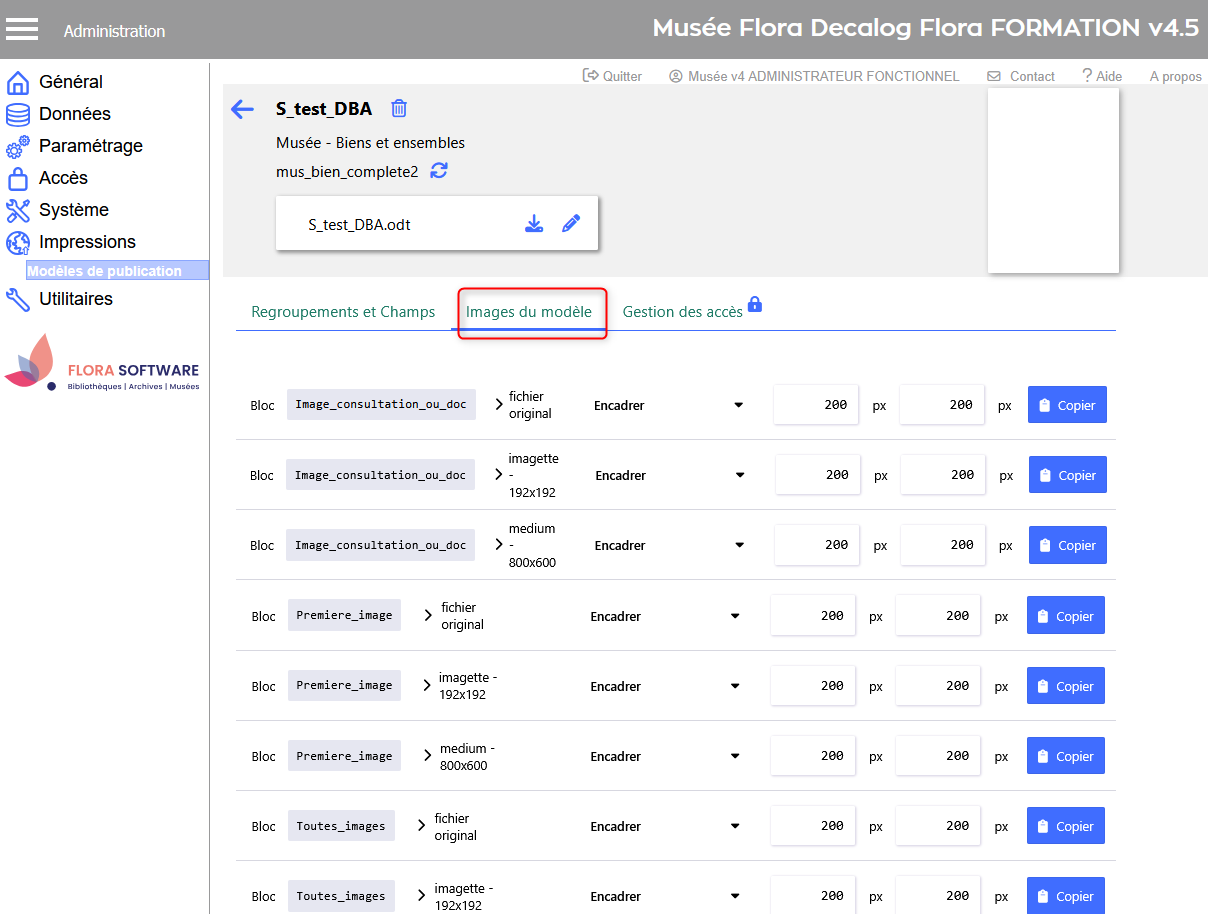This screenshot has height=914, width=1208.
Task: Click Copier button for first block row
Action: click(1066, 405)
